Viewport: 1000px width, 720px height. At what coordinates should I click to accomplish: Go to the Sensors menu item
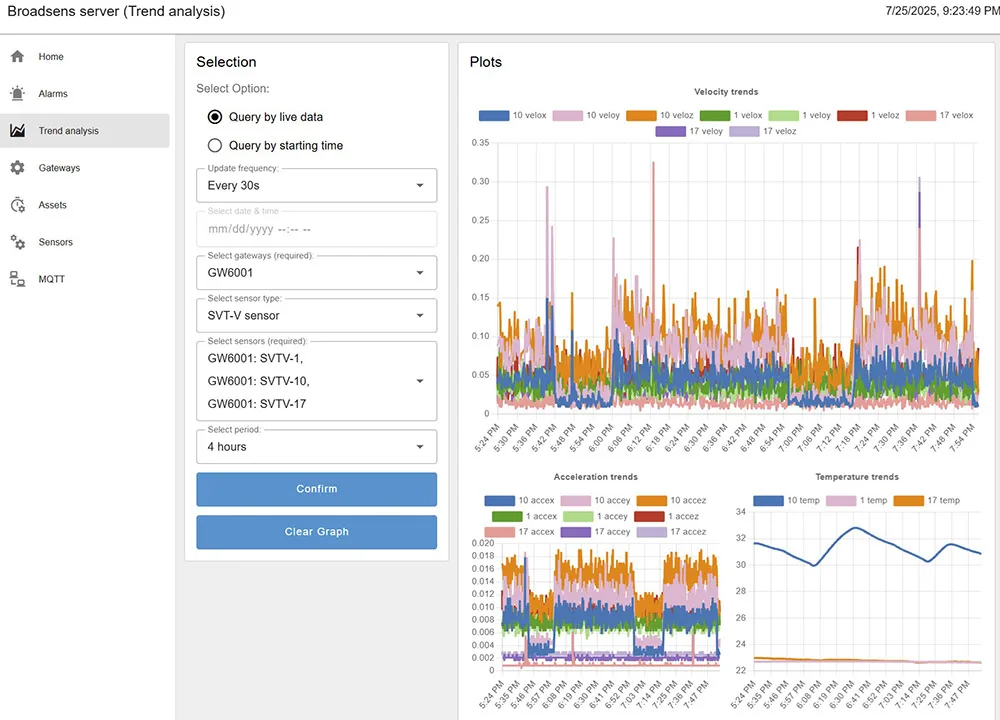click(55, 242)
